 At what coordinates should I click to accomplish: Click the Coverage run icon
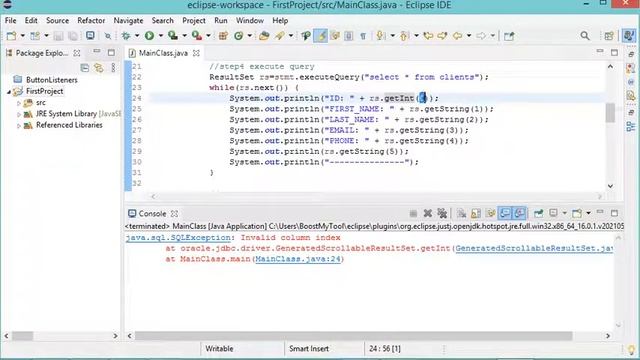[x=173, y=36]
